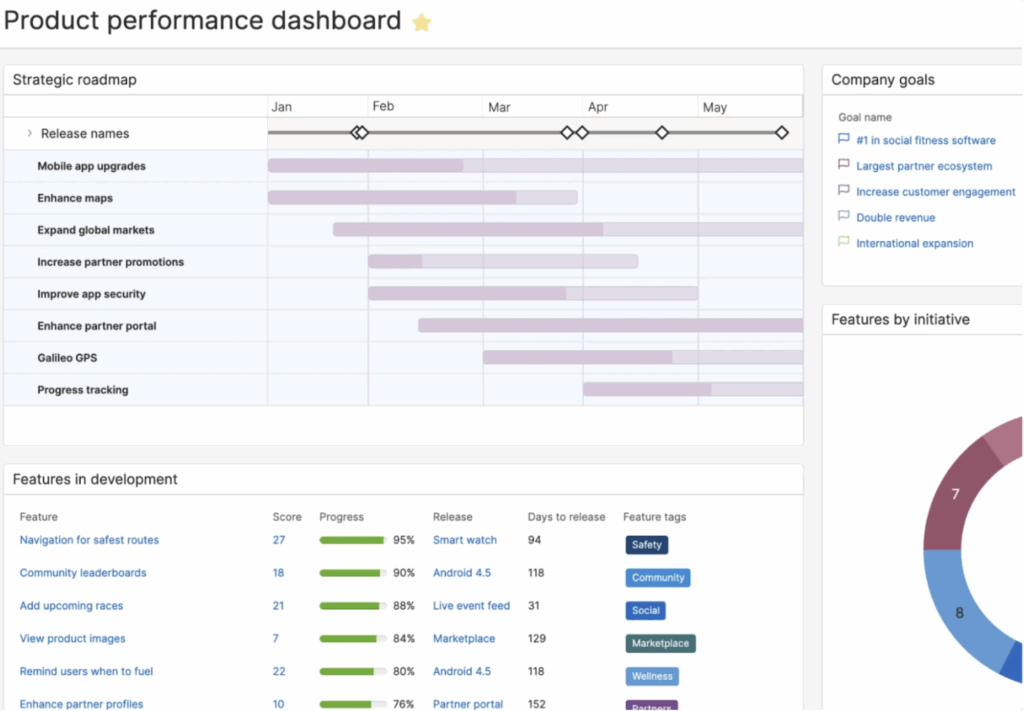Select the 'Marketplace' feature tag

(x=660, y=643)
